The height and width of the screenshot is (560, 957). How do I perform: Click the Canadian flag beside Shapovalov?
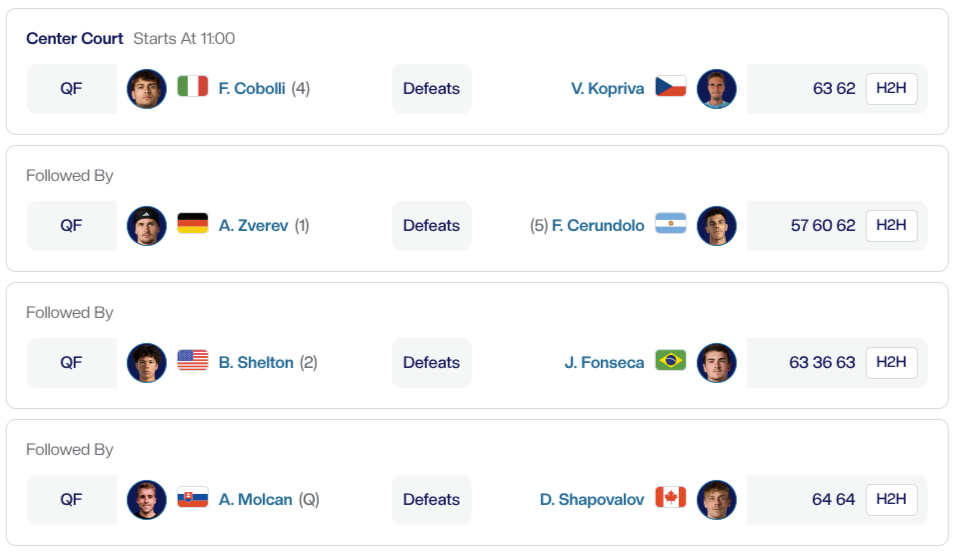point(670,499)
